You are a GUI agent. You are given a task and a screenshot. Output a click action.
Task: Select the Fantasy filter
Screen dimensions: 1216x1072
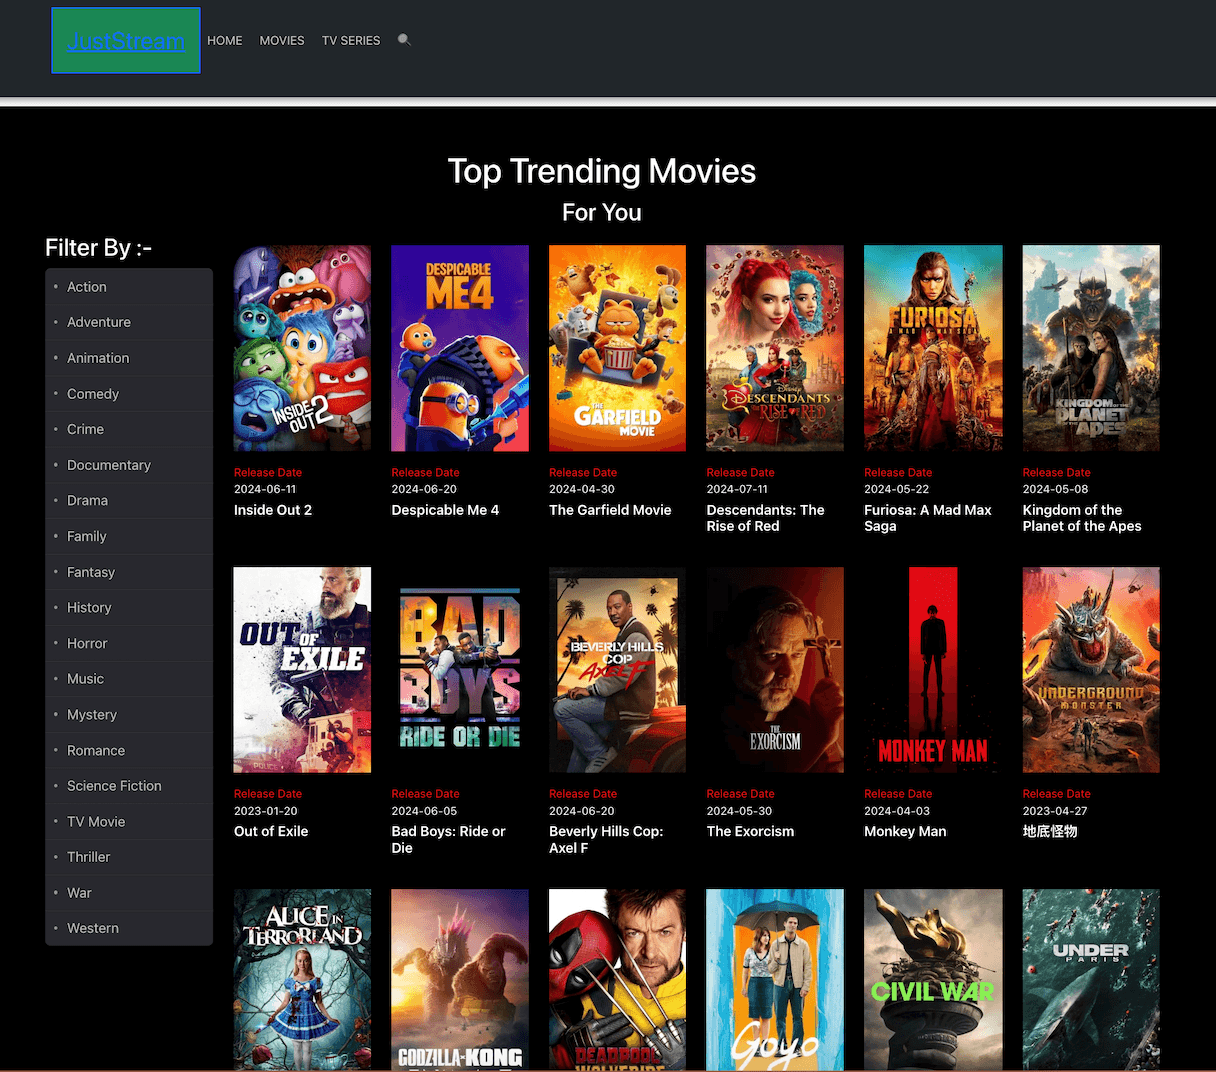point(129,572)
